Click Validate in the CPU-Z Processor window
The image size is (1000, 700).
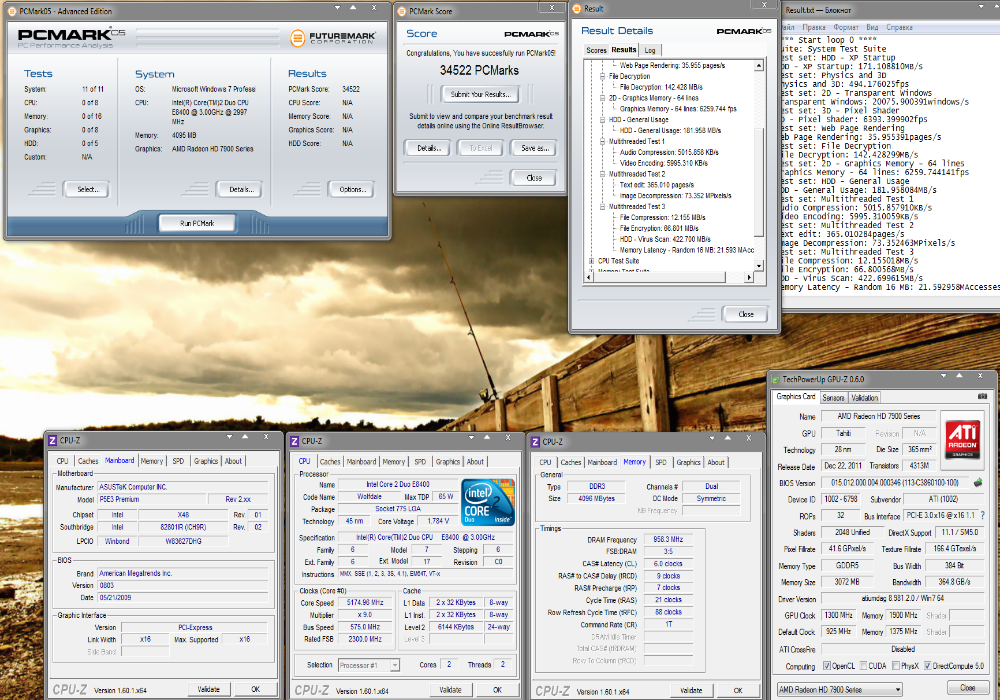point(450,690)
